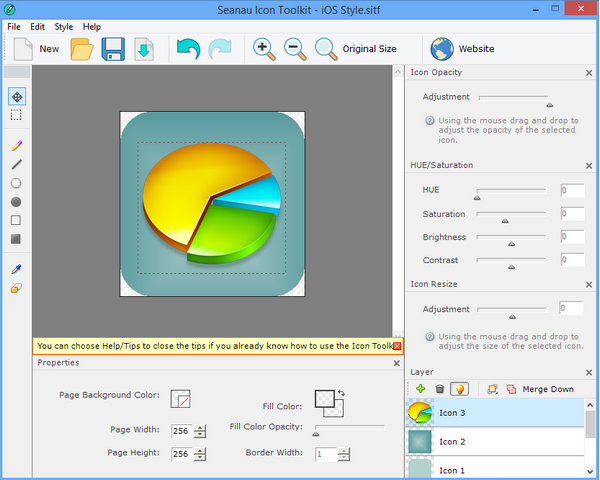Close the Layer panel
The height and width of the screenshot is (480, 600).
coord(589,372)
